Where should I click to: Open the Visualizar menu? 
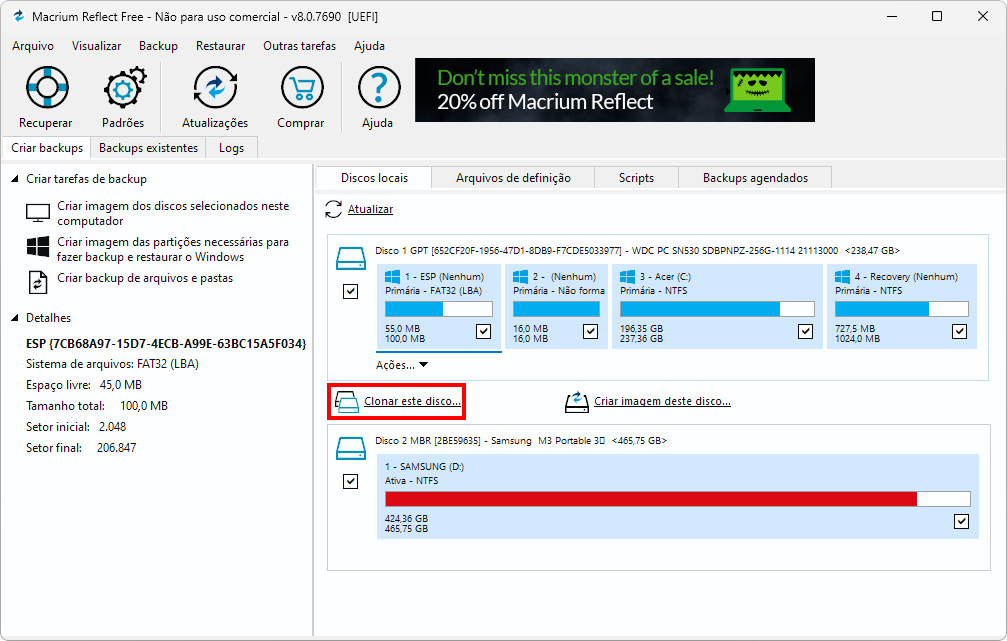(x=96, y=46)
